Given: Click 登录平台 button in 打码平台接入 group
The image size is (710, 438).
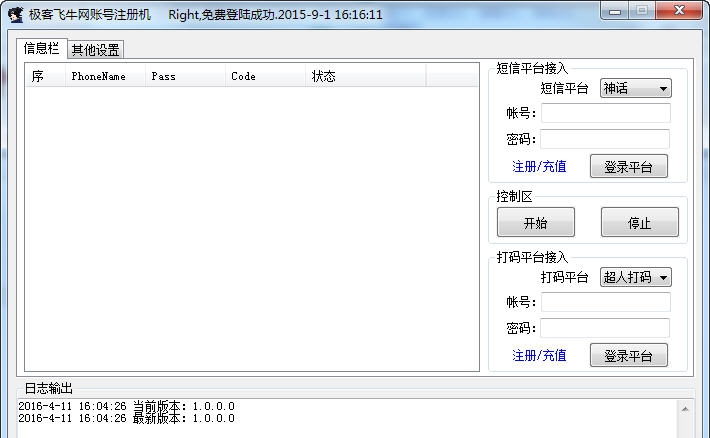Looking at the screenshot, I should 628,355.
